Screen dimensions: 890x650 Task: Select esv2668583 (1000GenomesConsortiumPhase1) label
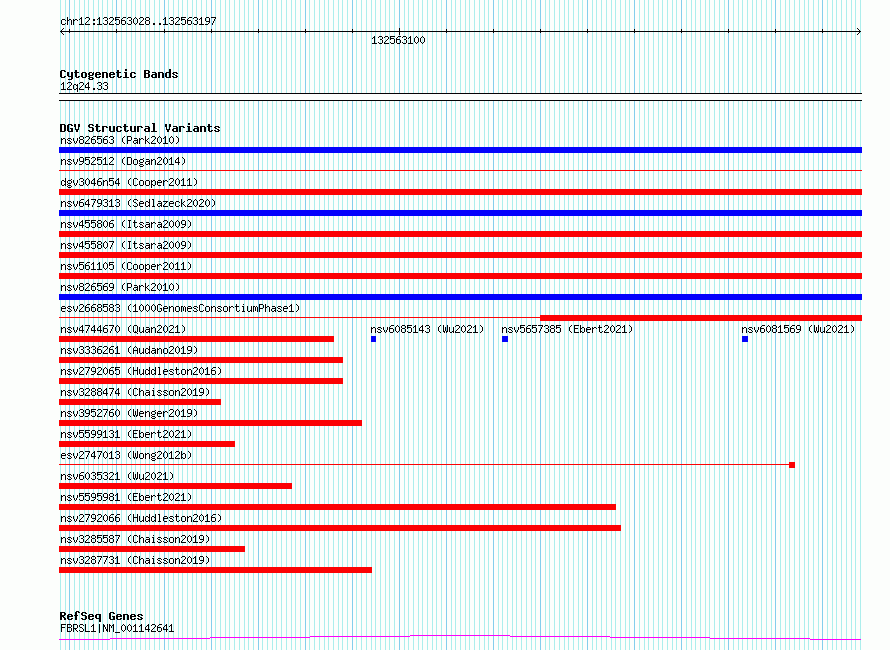(x=180, y=308)
